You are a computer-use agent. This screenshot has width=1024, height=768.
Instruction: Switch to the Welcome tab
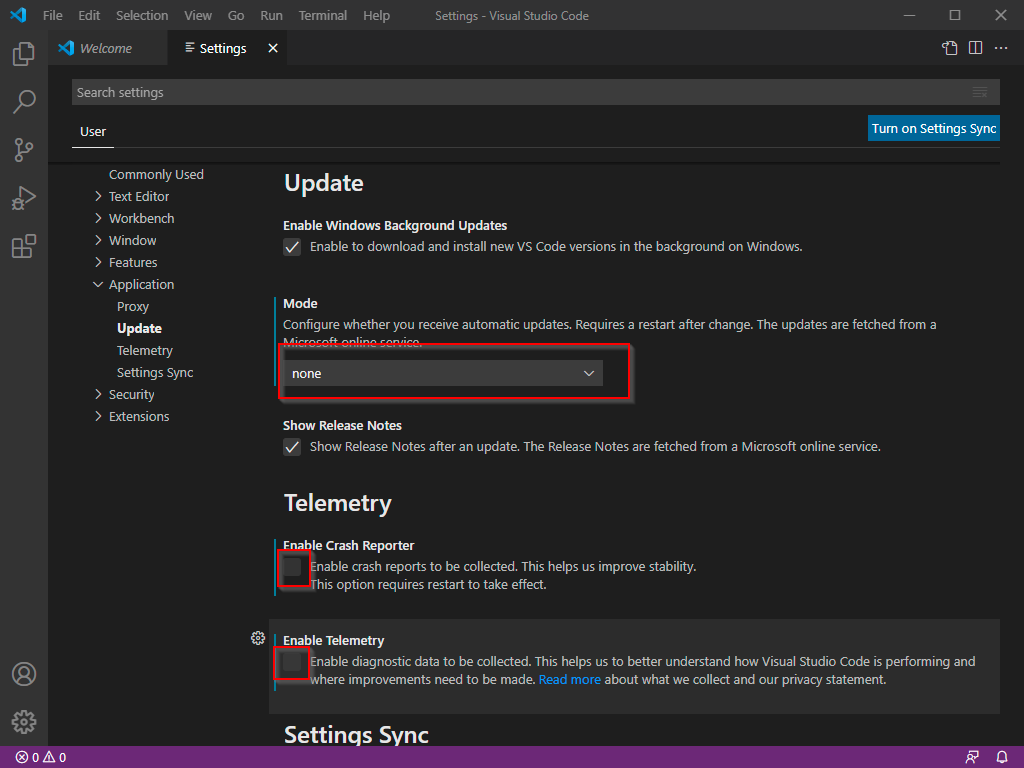(x=107, y=48)
